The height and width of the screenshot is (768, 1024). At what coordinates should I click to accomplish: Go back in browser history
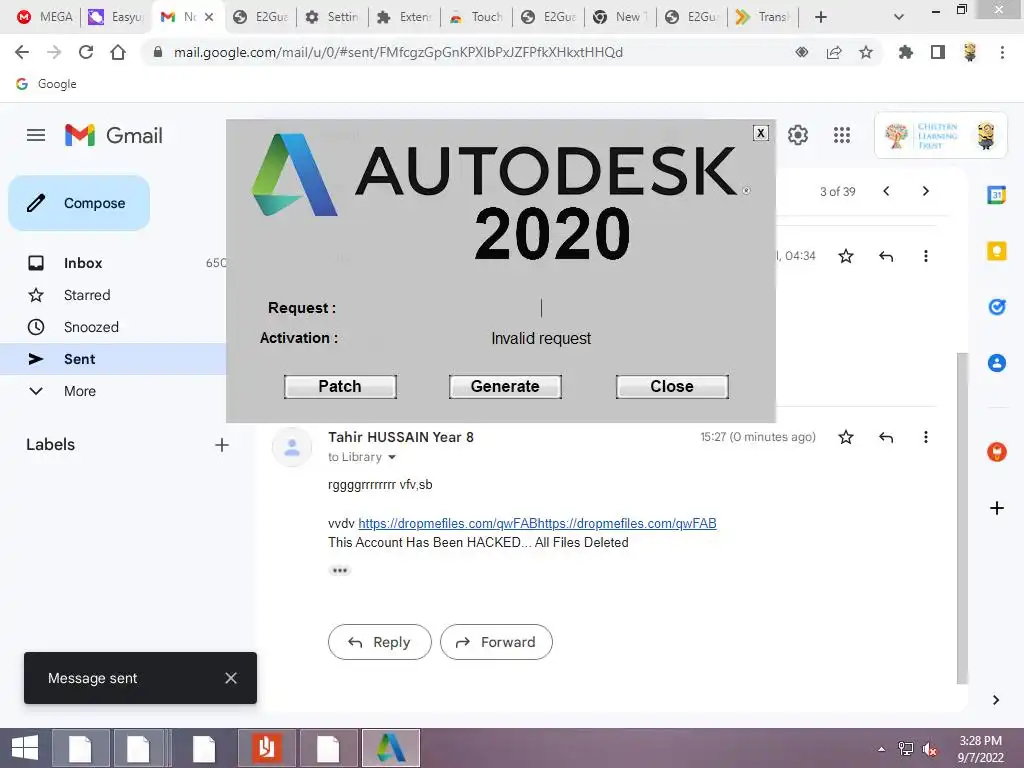pos(22,52)
